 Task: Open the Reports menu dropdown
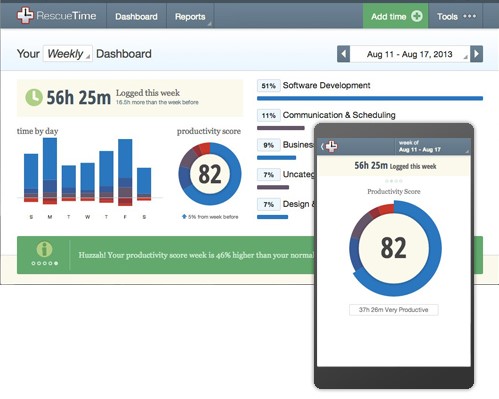(190, 16)
